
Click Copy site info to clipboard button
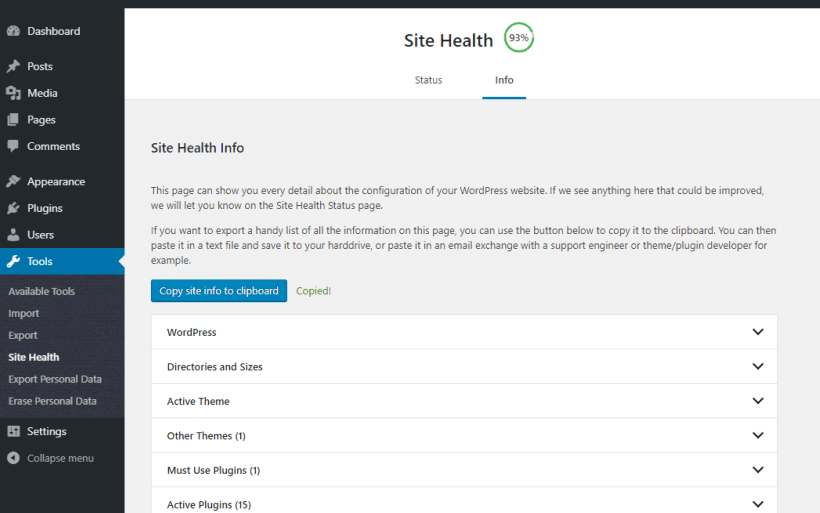[x=219, y=291]
